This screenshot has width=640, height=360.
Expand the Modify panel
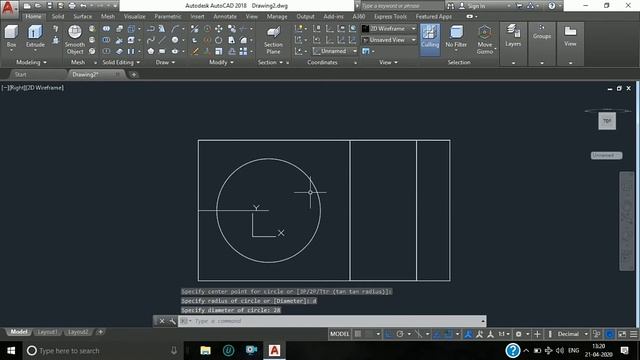[x=221, y=62]
